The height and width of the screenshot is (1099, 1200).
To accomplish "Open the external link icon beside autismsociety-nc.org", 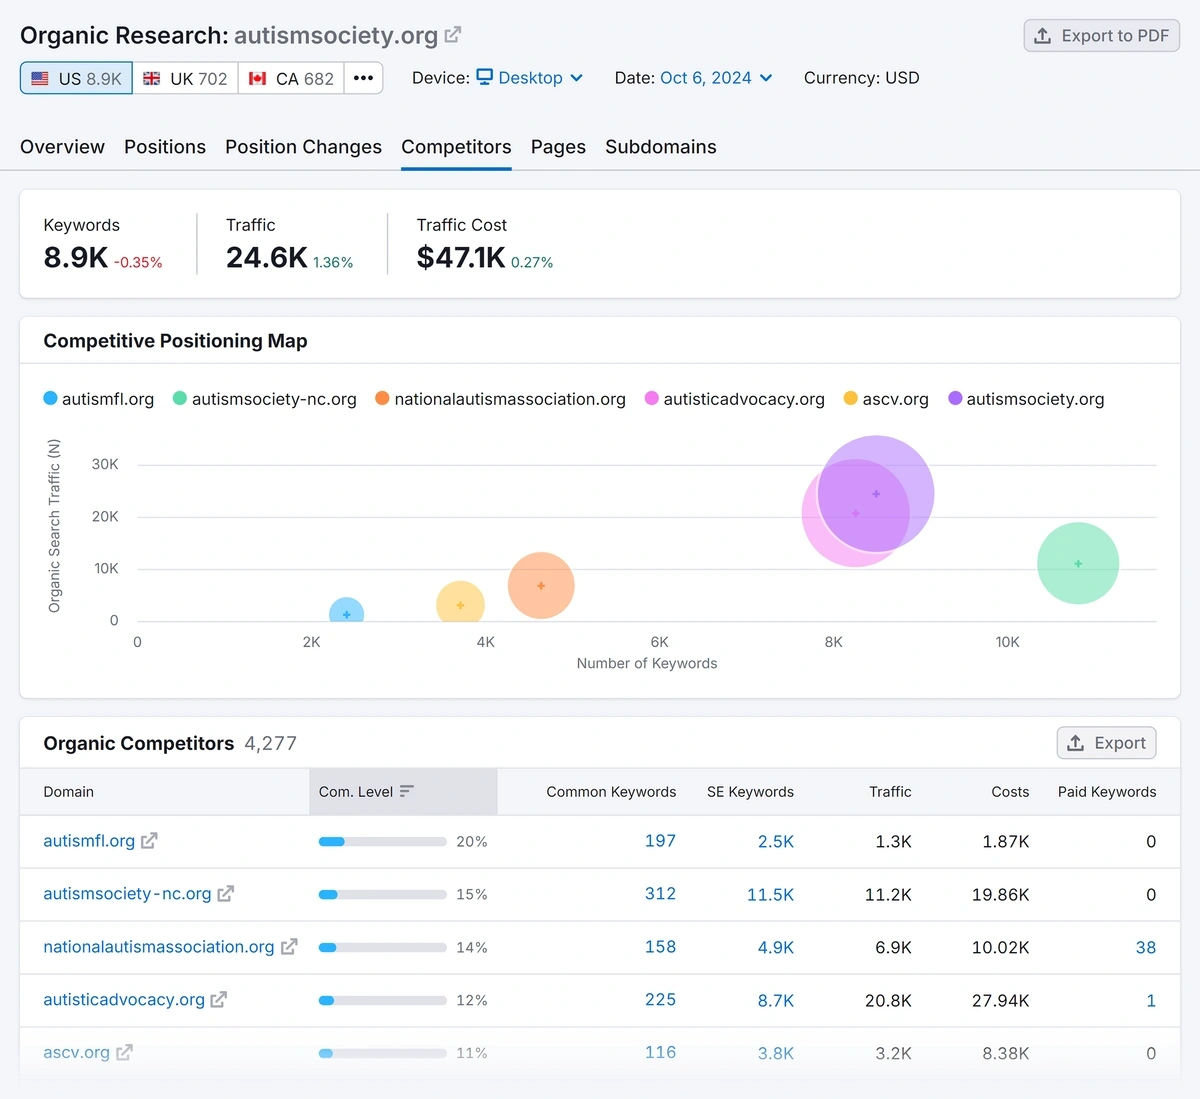I will [226, 894].
